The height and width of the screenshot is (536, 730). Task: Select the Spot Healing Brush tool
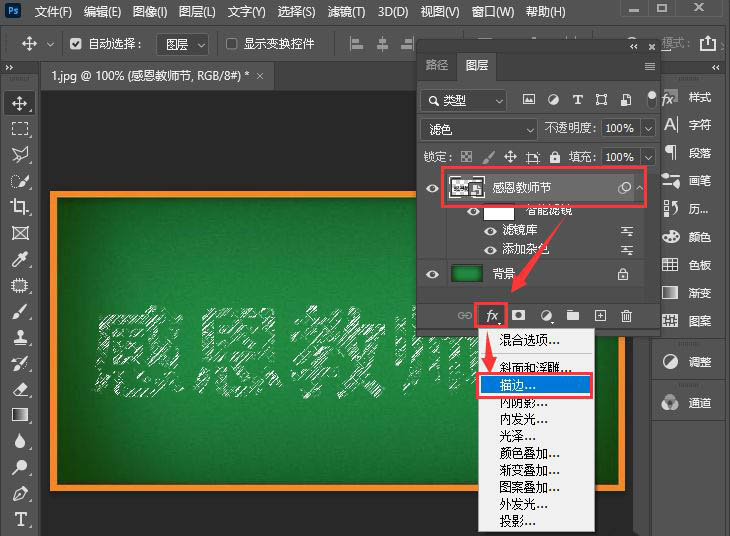[20, 285]
